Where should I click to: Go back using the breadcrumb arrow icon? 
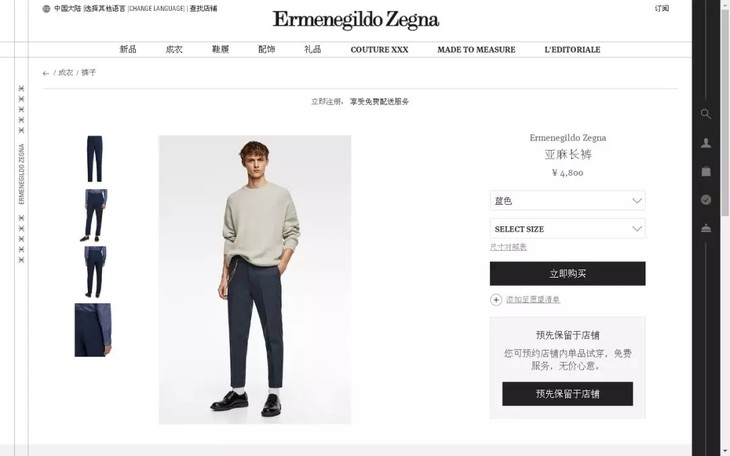tap(46, 73)
